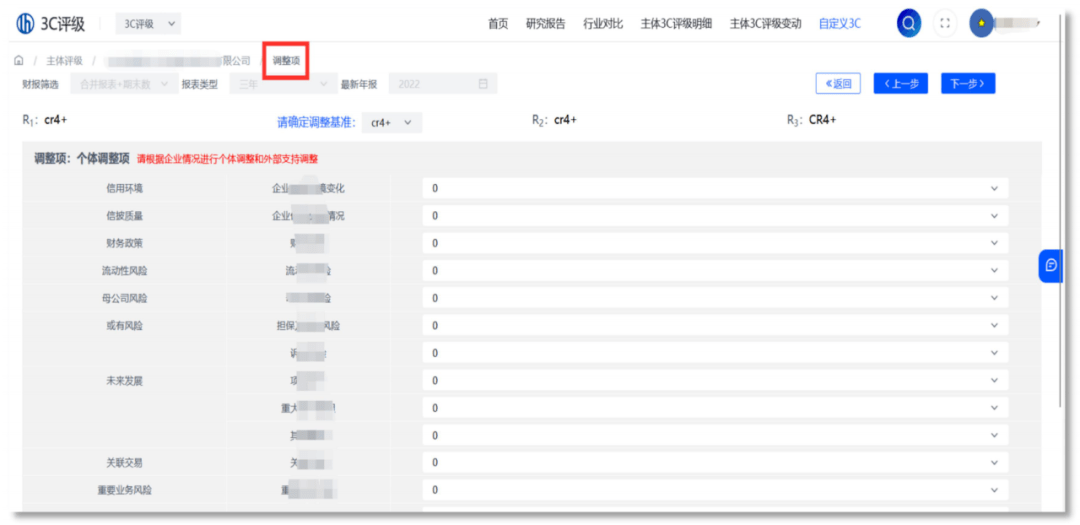This screenshot has height=525, width=1080.
Task: Click the 下一步 button
Action: tap(968, 84)
